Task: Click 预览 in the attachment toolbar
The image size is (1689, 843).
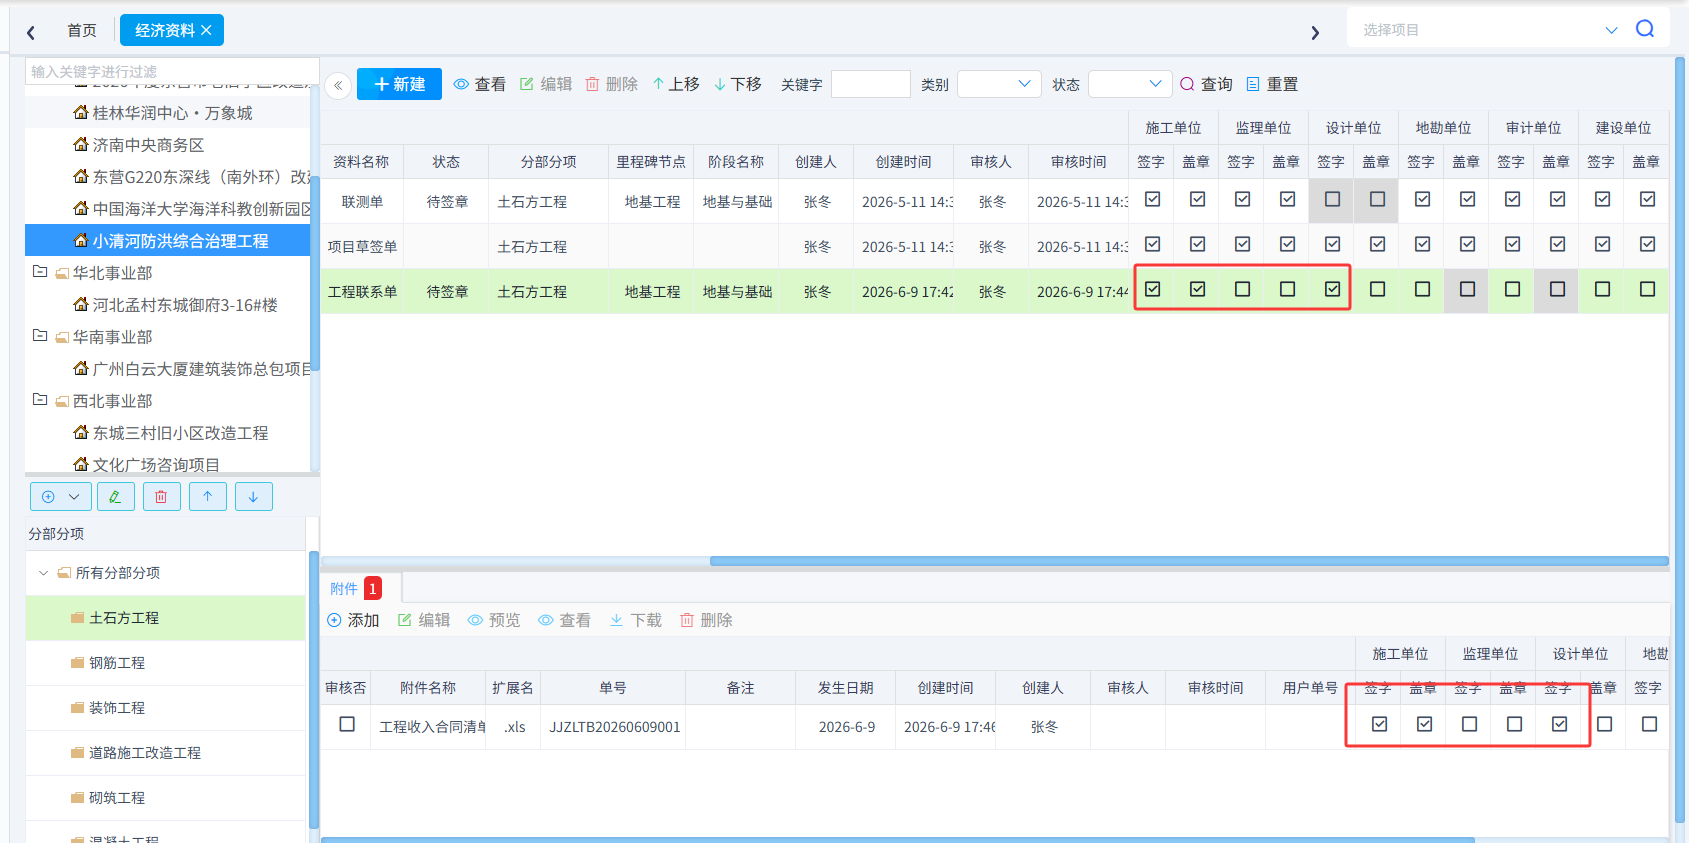Action: tap(494, 621)
